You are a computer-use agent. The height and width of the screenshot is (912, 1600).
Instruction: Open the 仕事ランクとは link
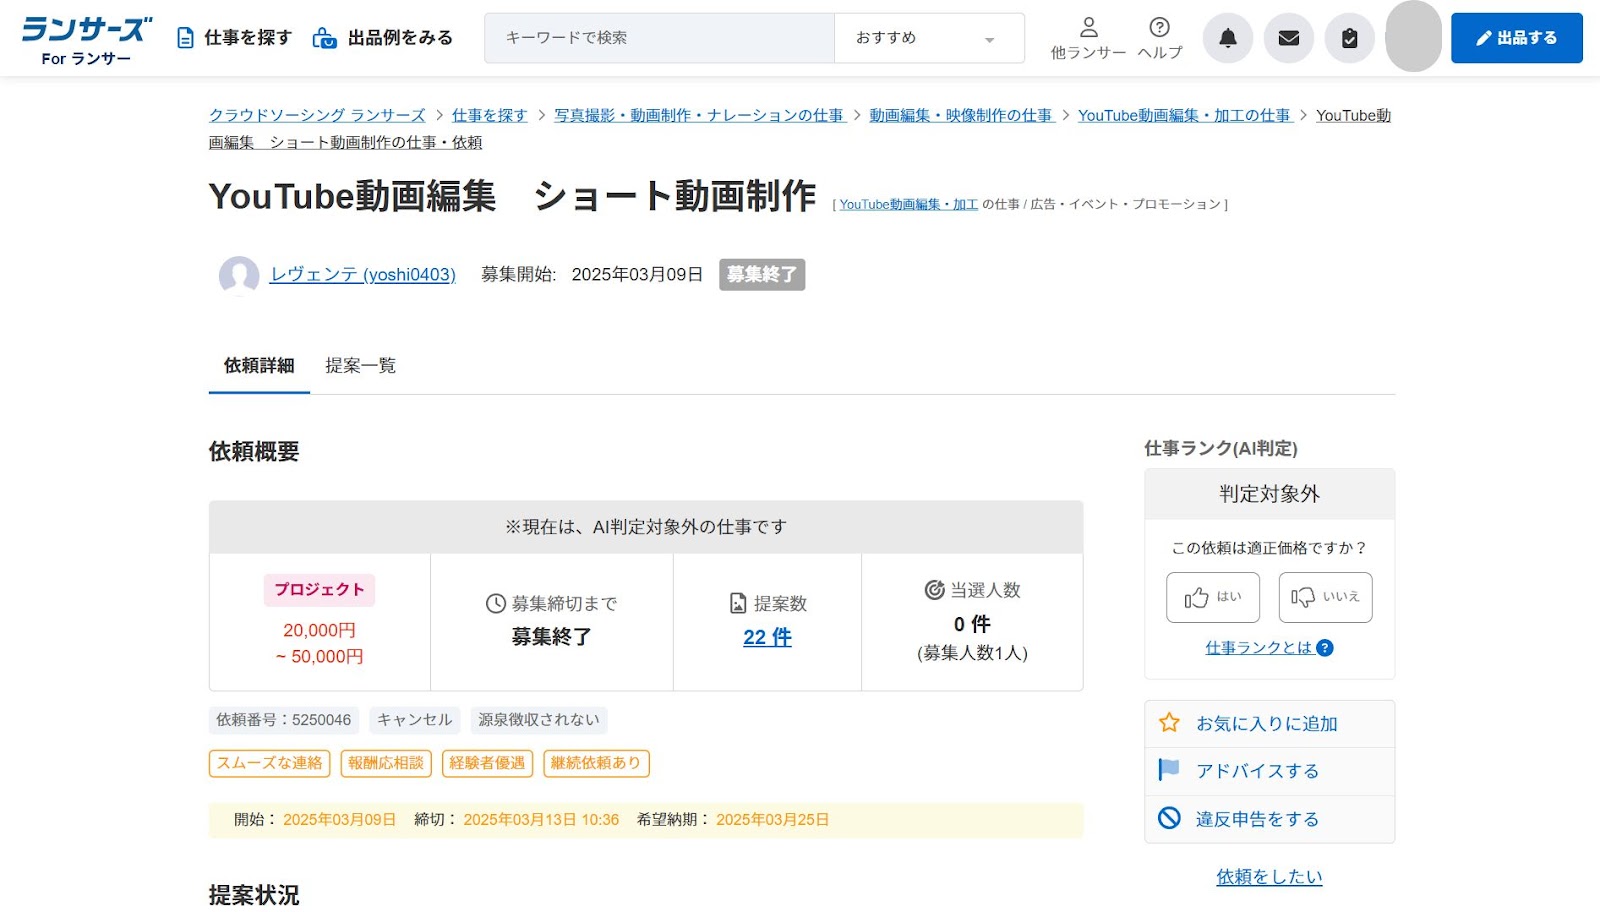(x=1258, y=648)
